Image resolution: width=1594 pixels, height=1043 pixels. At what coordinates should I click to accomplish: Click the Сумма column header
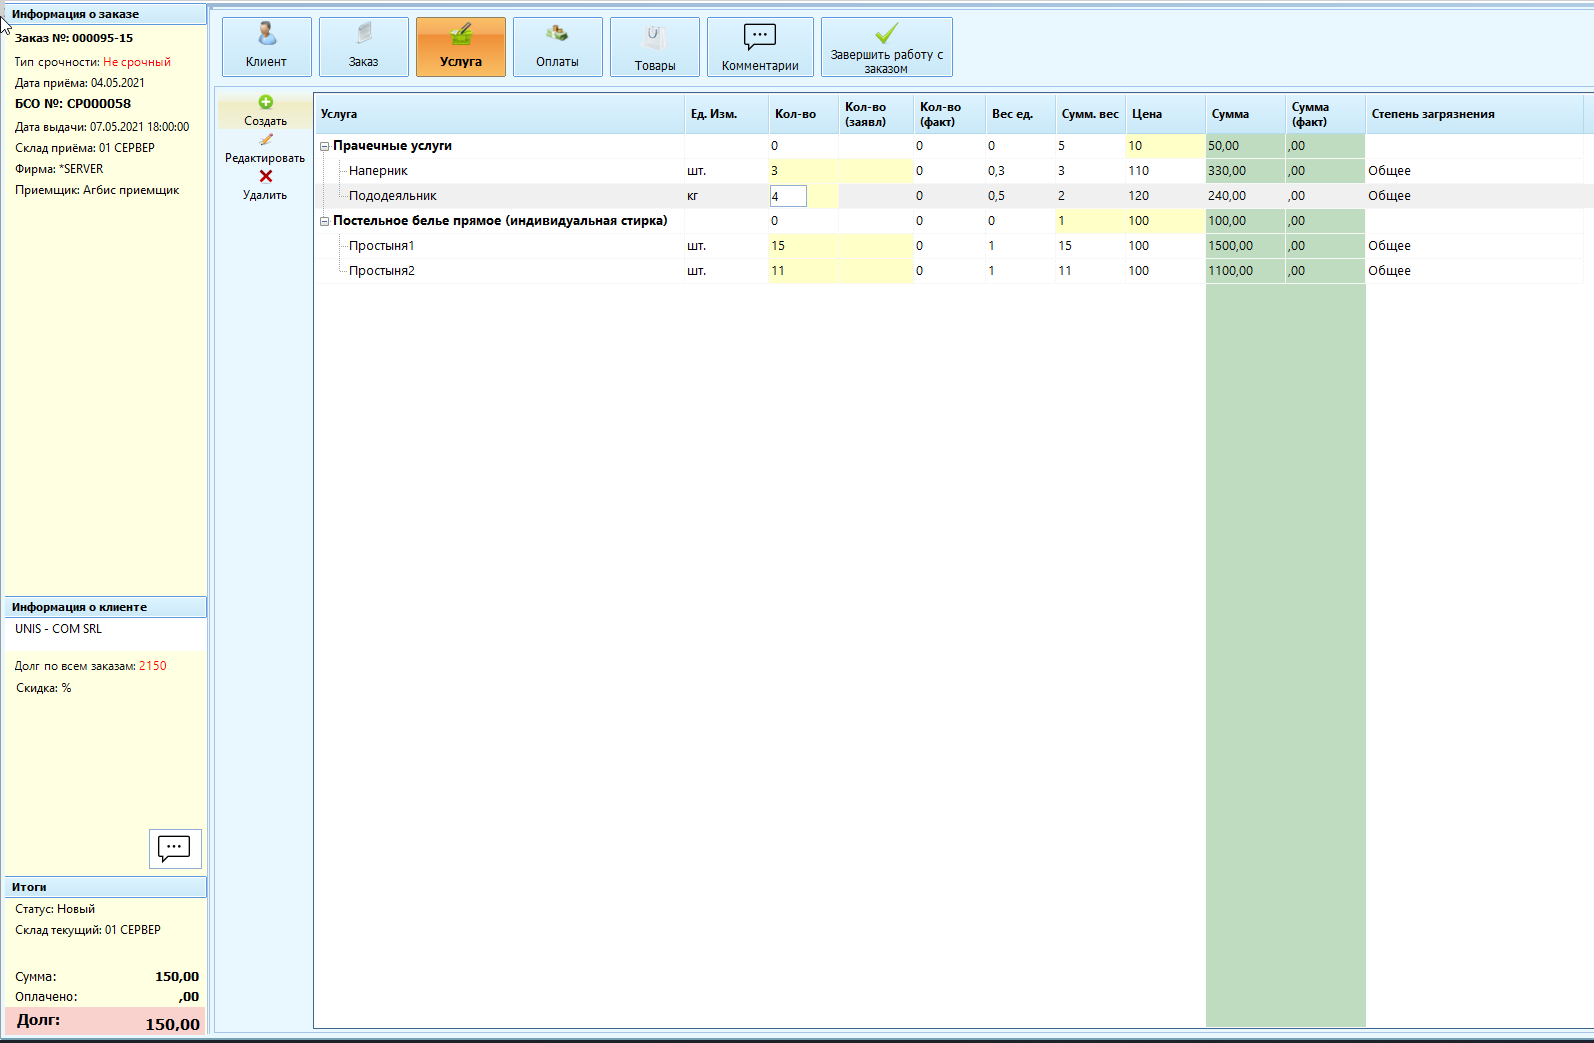point(1245,114)
